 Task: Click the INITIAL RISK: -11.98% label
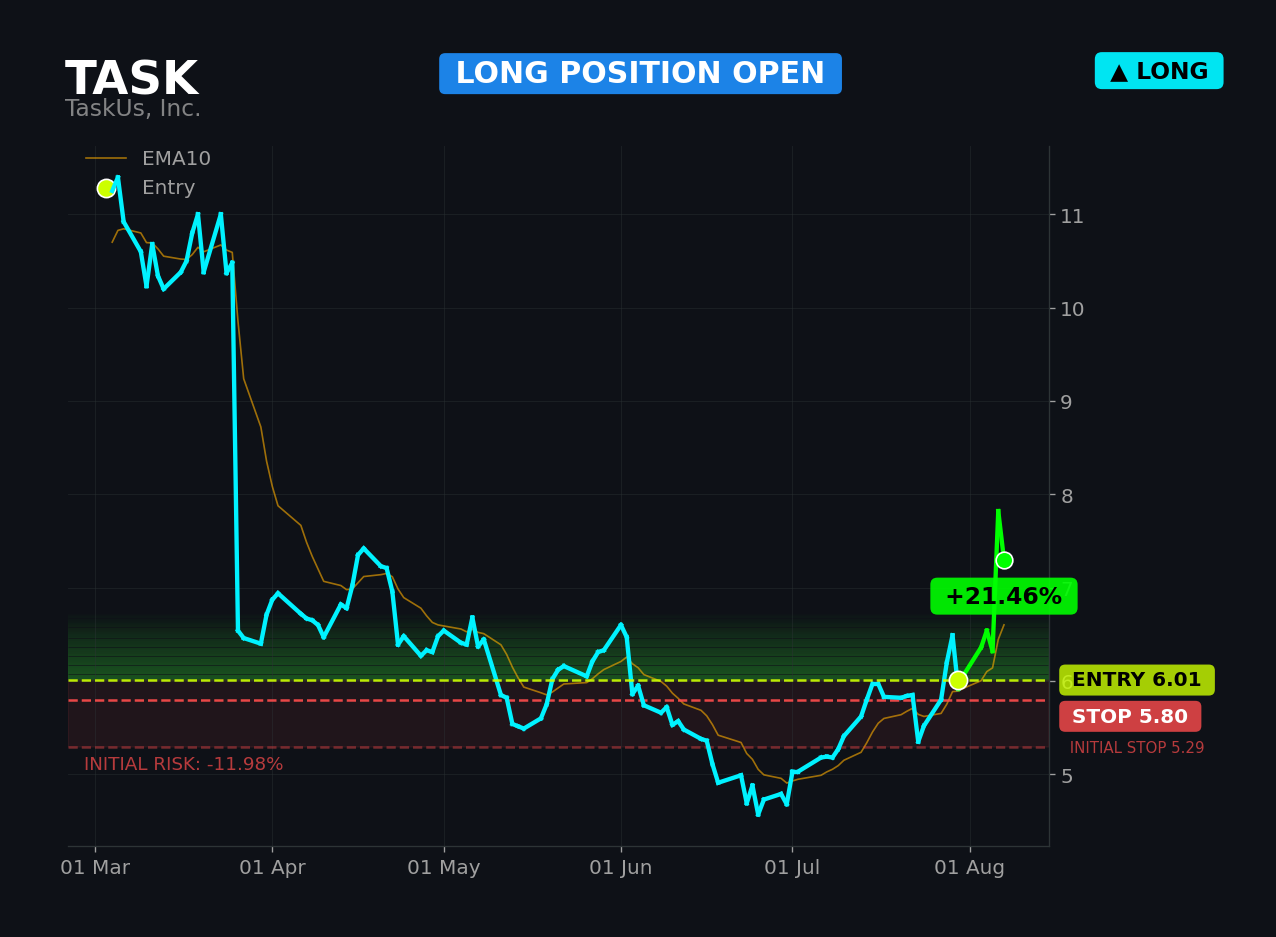pos(183,764)
